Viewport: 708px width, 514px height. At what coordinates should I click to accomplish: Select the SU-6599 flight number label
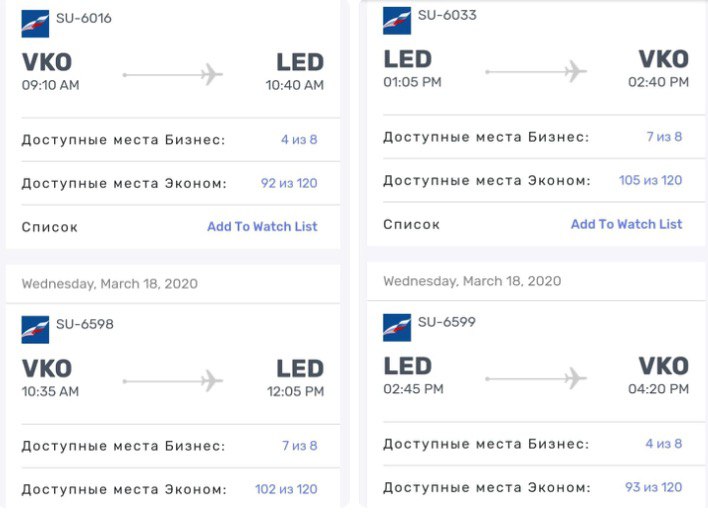447,322
